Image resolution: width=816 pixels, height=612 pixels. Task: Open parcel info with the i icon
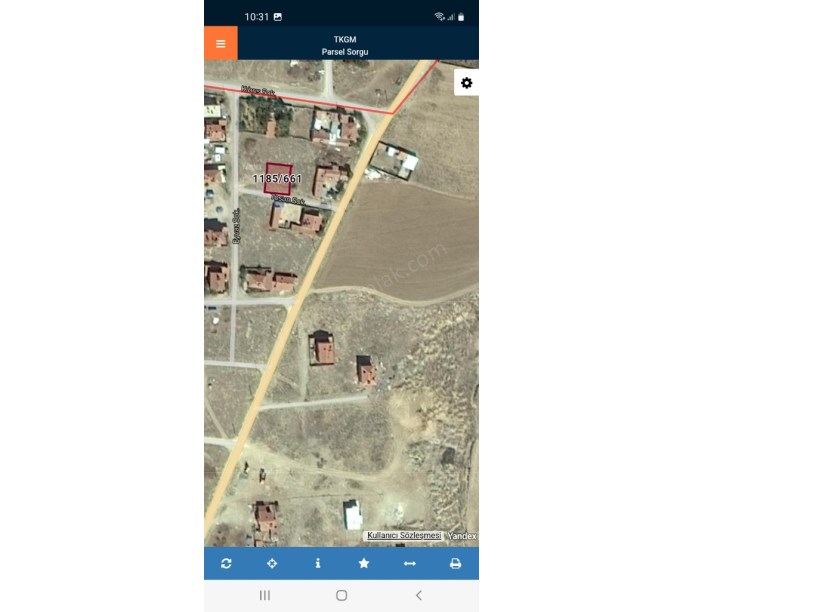[318, 563]
